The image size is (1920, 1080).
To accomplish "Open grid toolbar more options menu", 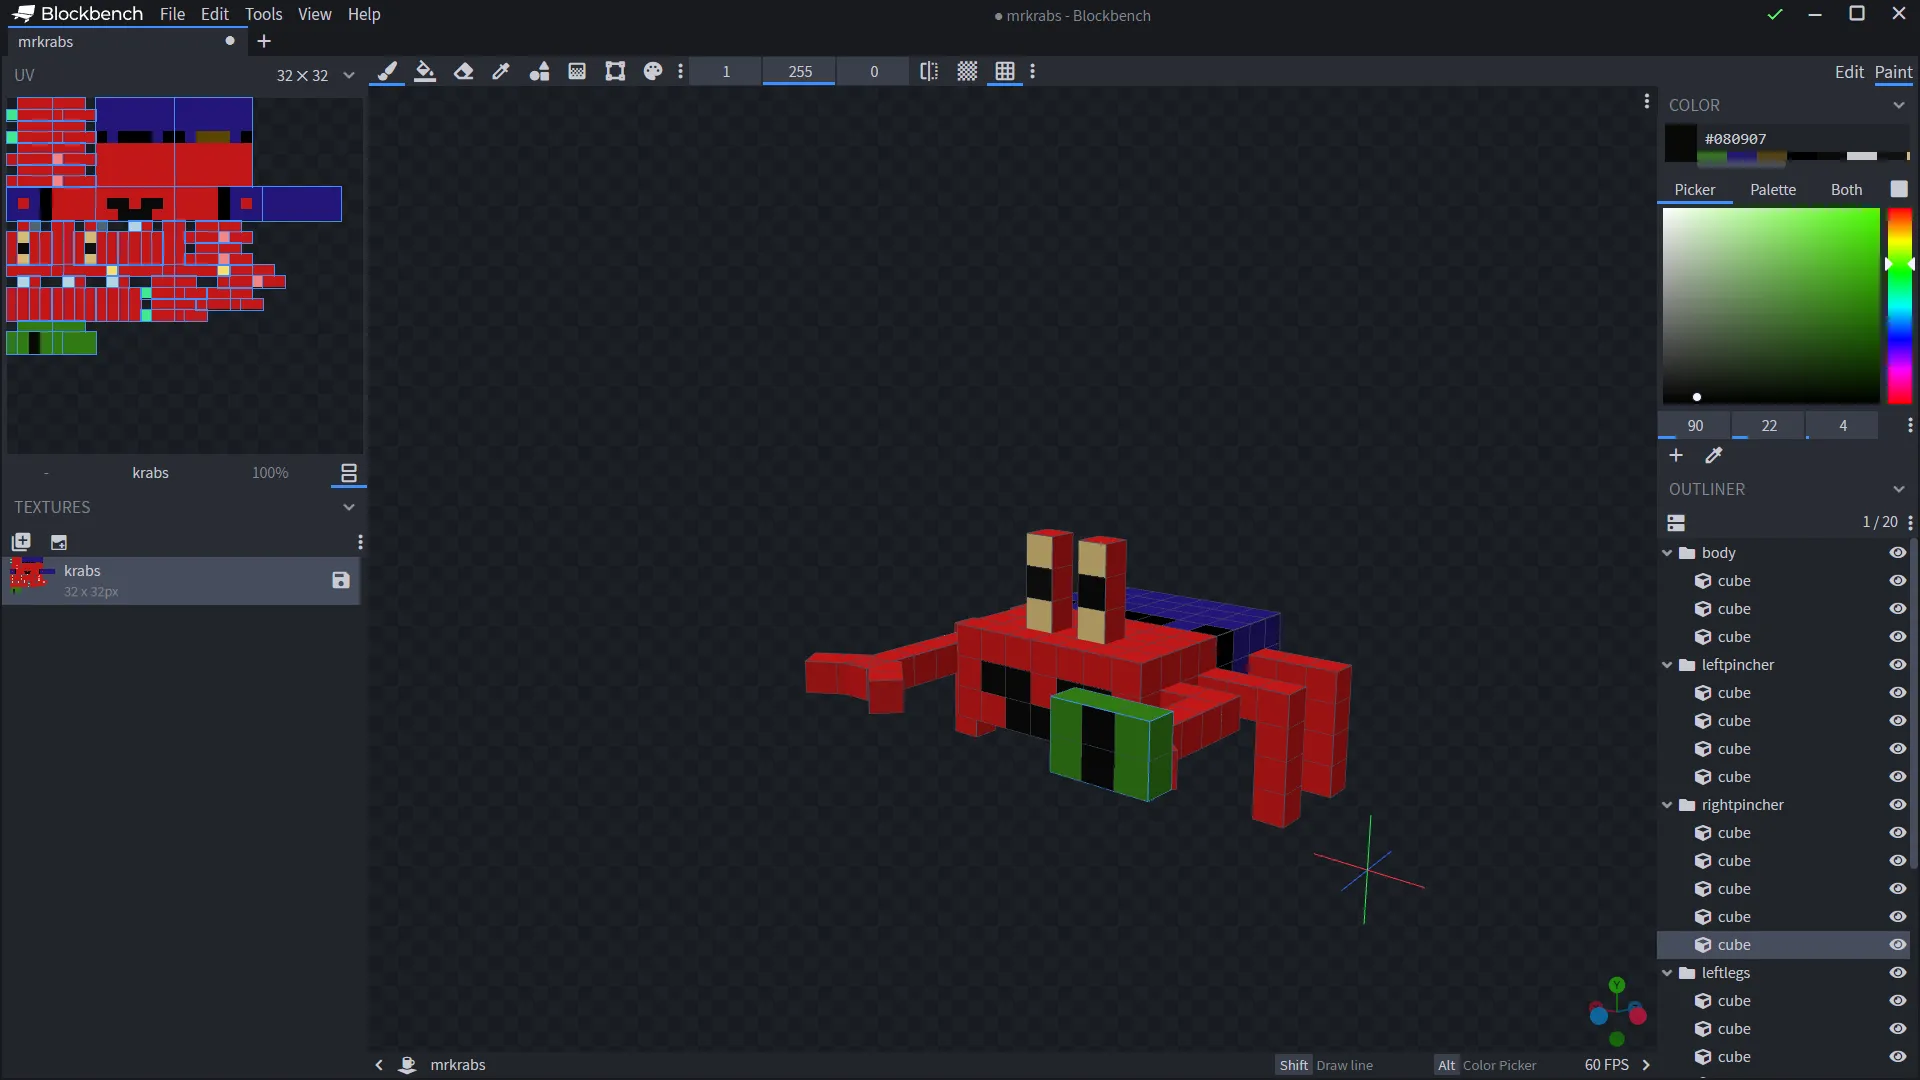I will pos(1033,71).
